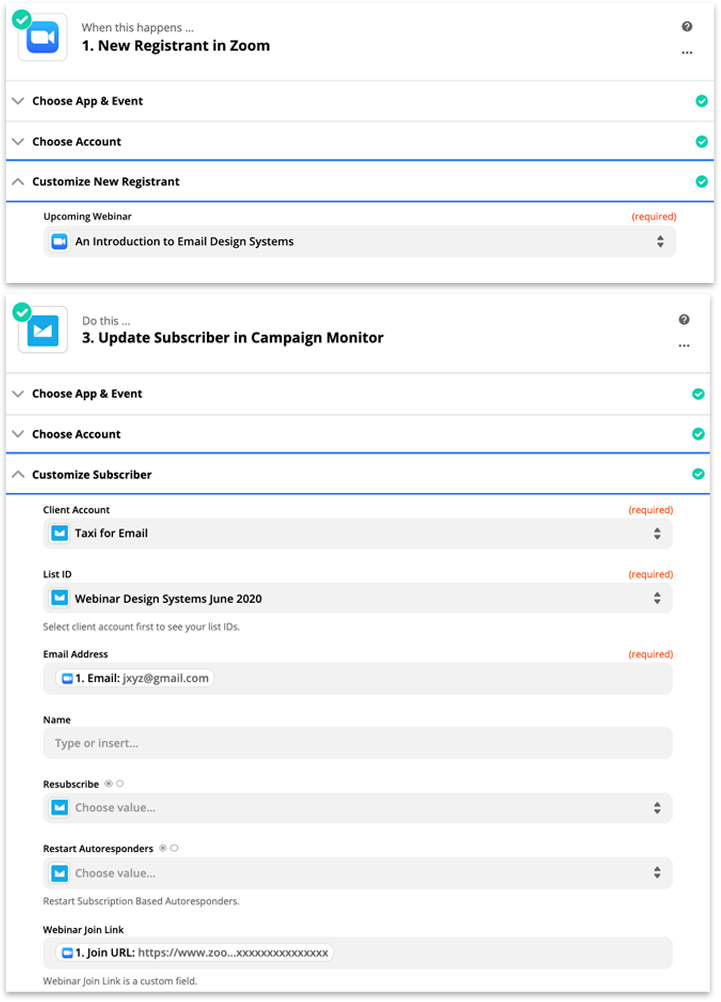721x1002 pixels.
Task: Open help for Update Subscriber step
Action: tap(684, 320)
